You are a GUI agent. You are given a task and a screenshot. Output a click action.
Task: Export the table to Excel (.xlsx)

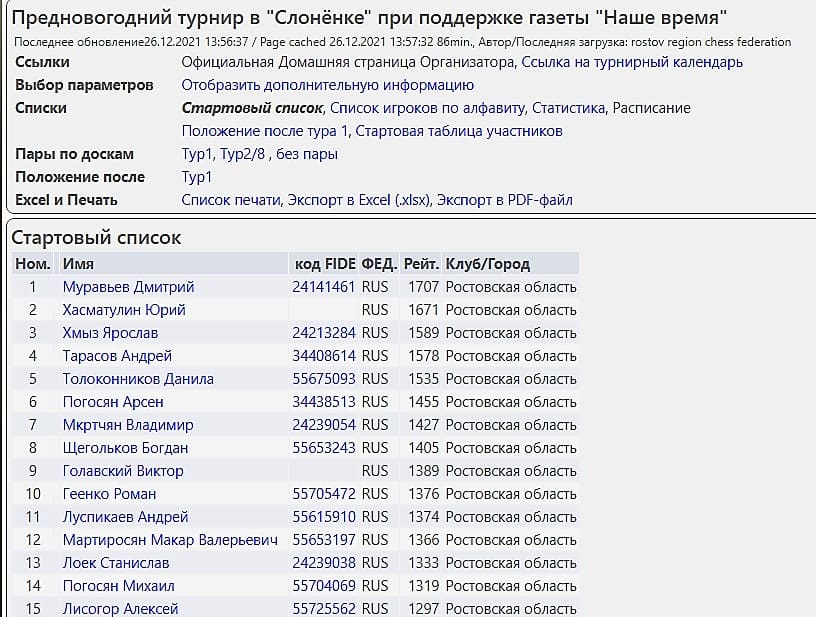359,200
